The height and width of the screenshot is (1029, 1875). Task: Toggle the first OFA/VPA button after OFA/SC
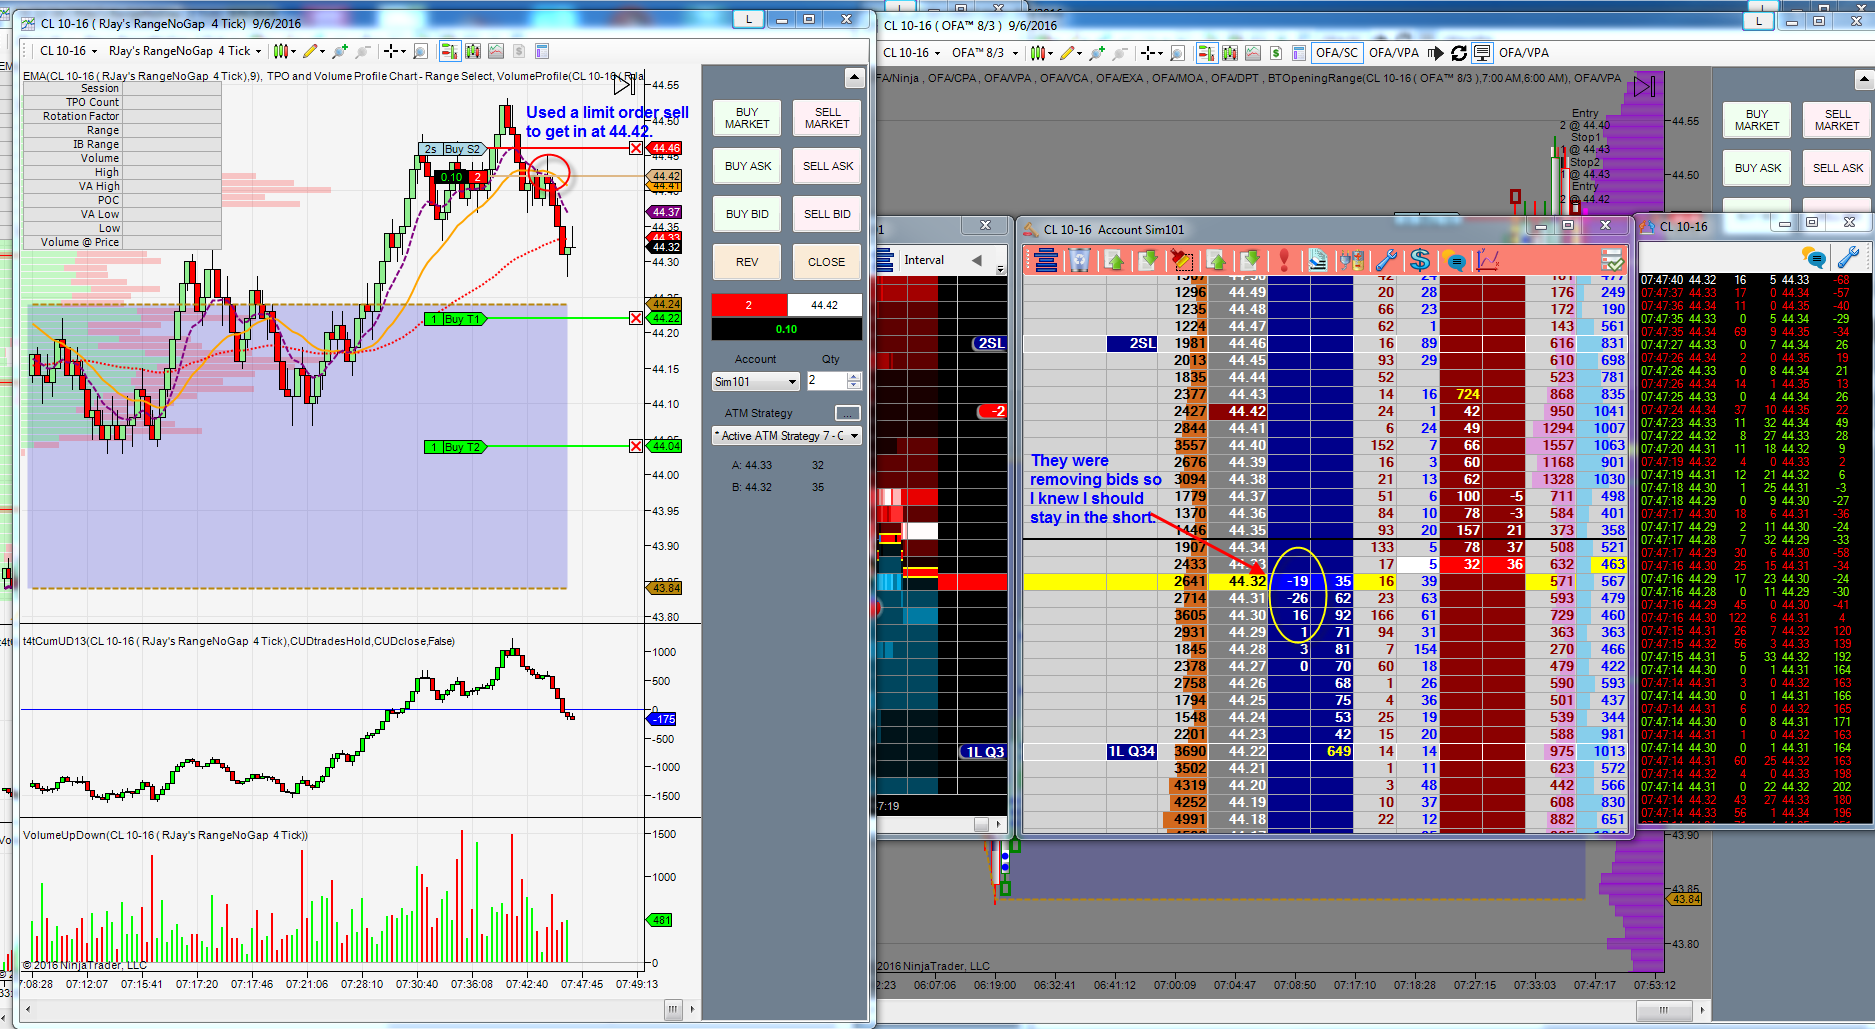click(x=1394, y=53)
